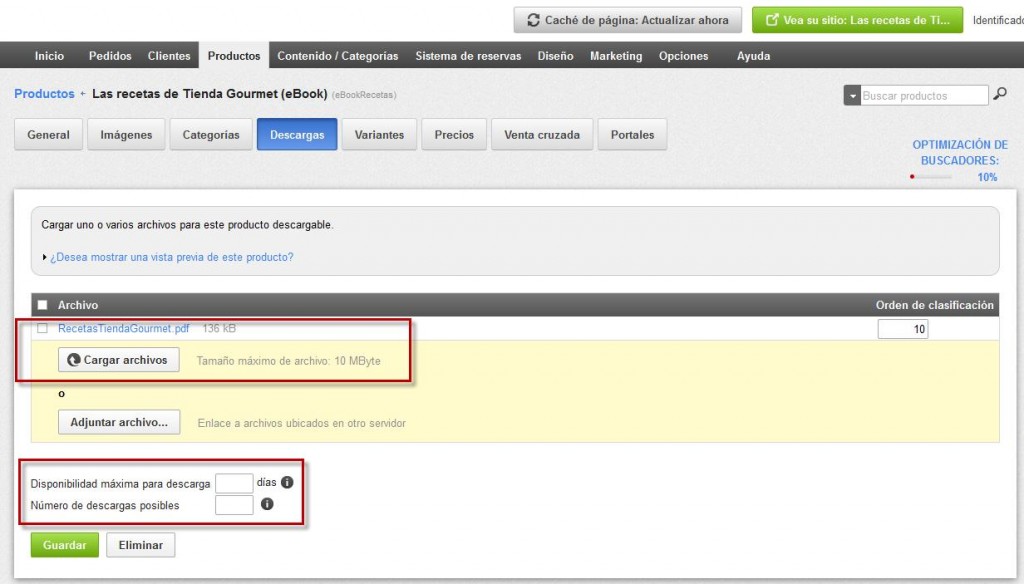Switch to the Precios tab
This screenshot has width=1024, height=584.
tap(454, 135)
